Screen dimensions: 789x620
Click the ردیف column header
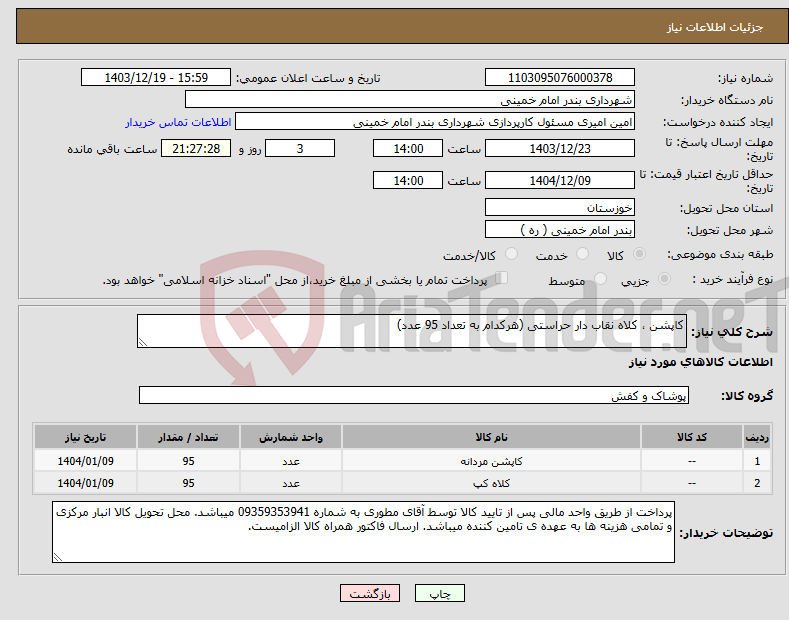[x=757, y=437]
